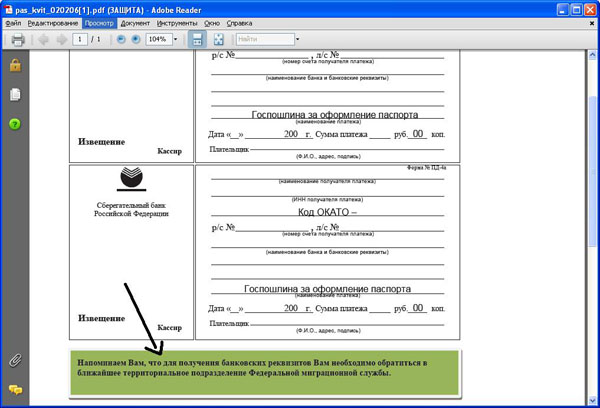Click the Найти search field
The width and height of the screenshot is (600, 408).
tap(265, 39)
